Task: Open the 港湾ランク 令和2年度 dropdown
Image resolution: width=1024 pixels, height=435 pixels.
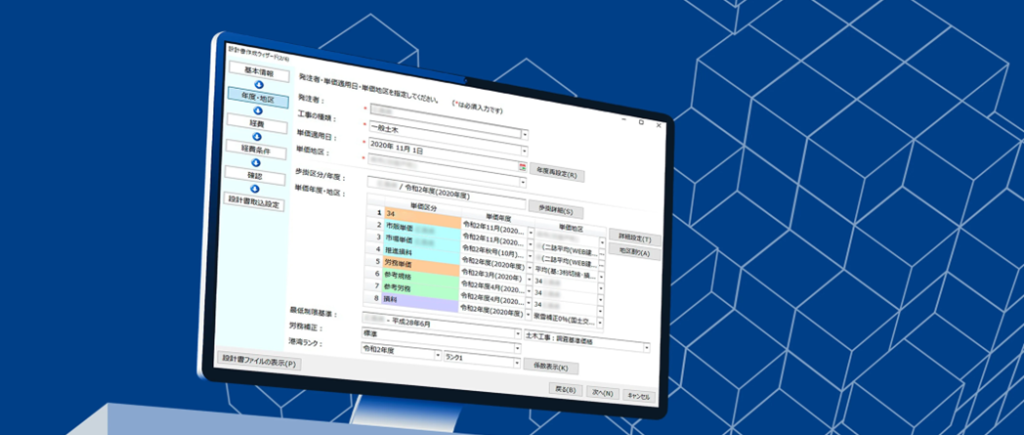Action: (x=436, y=354)
